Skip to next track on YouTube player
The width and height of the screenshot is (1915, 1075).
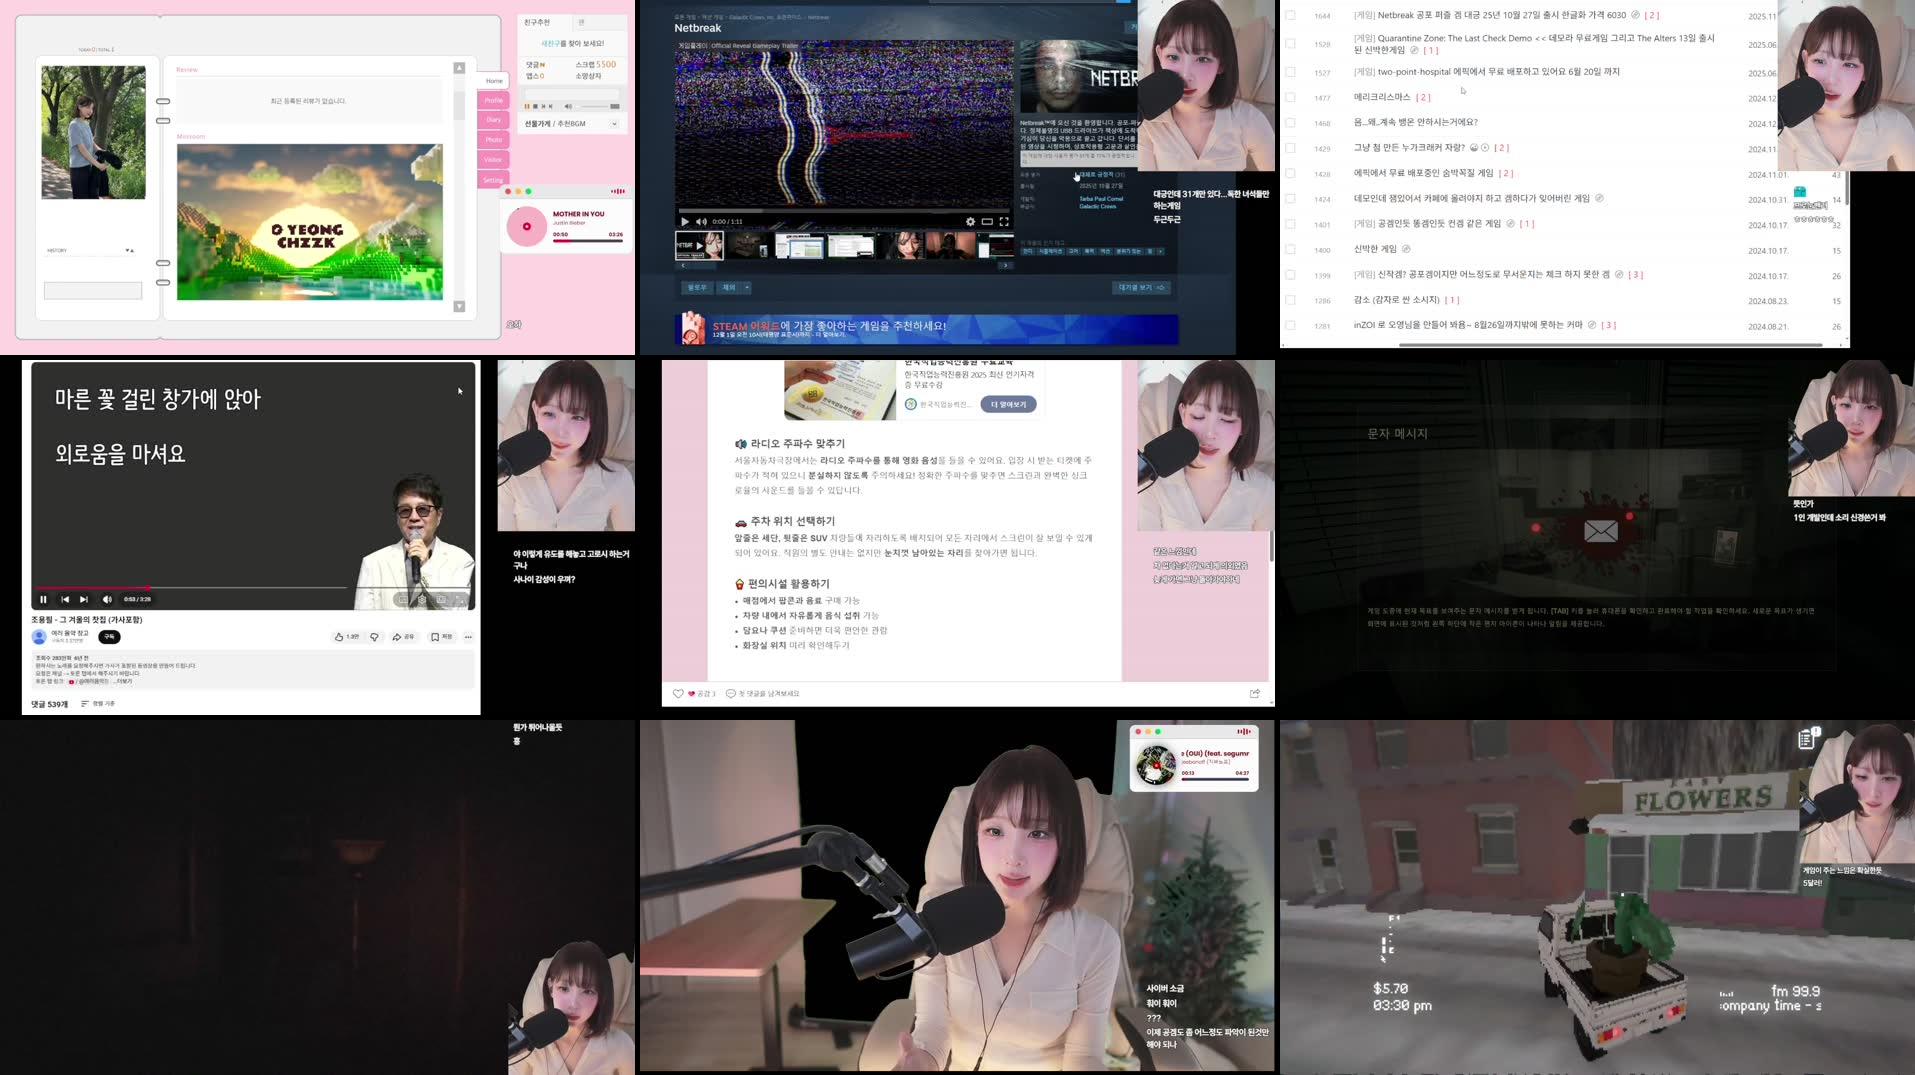click(84, 600)
